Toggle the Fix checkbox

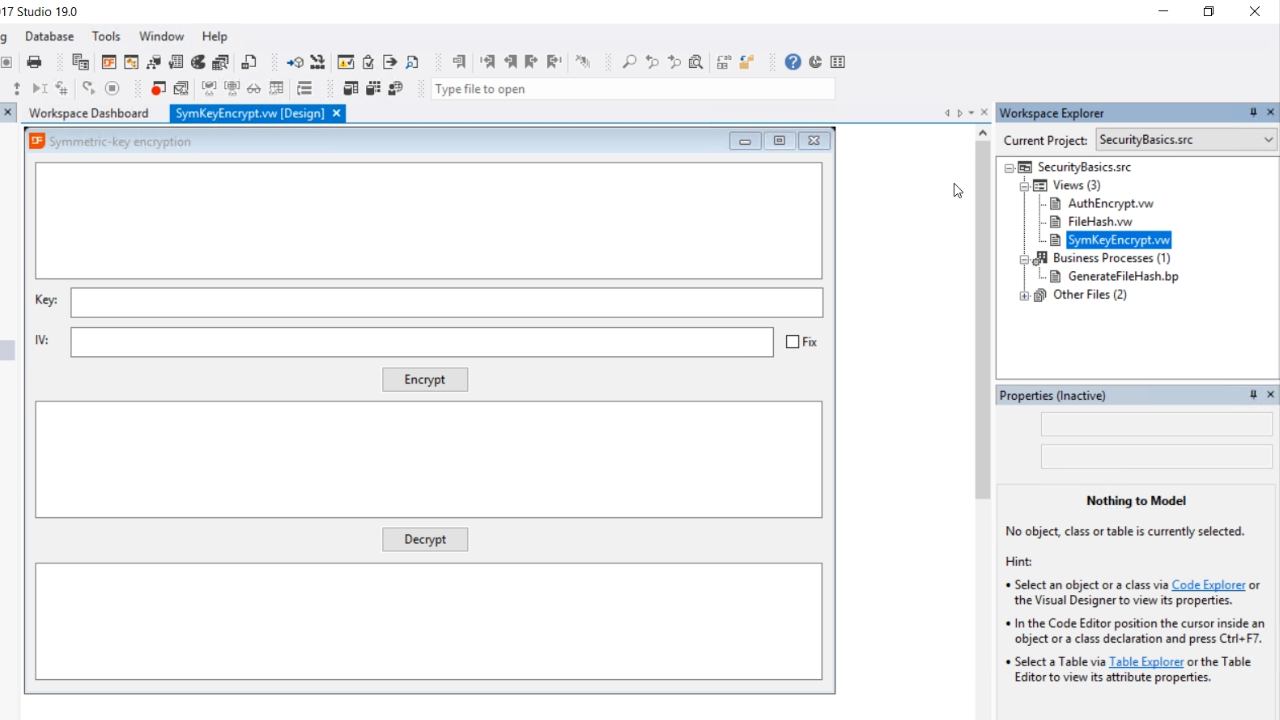pos(793,342)
